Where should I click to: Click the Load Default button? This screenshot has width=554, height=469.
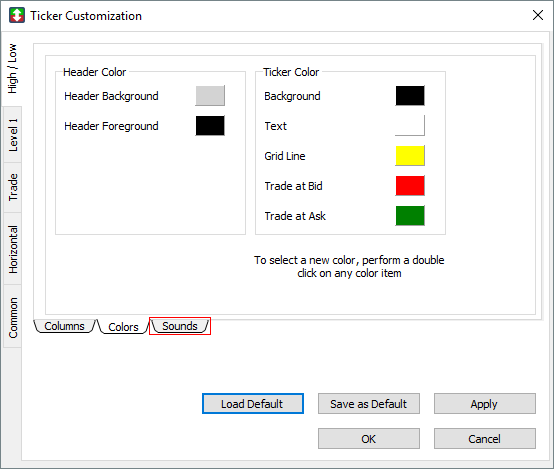tap(253, 404)
